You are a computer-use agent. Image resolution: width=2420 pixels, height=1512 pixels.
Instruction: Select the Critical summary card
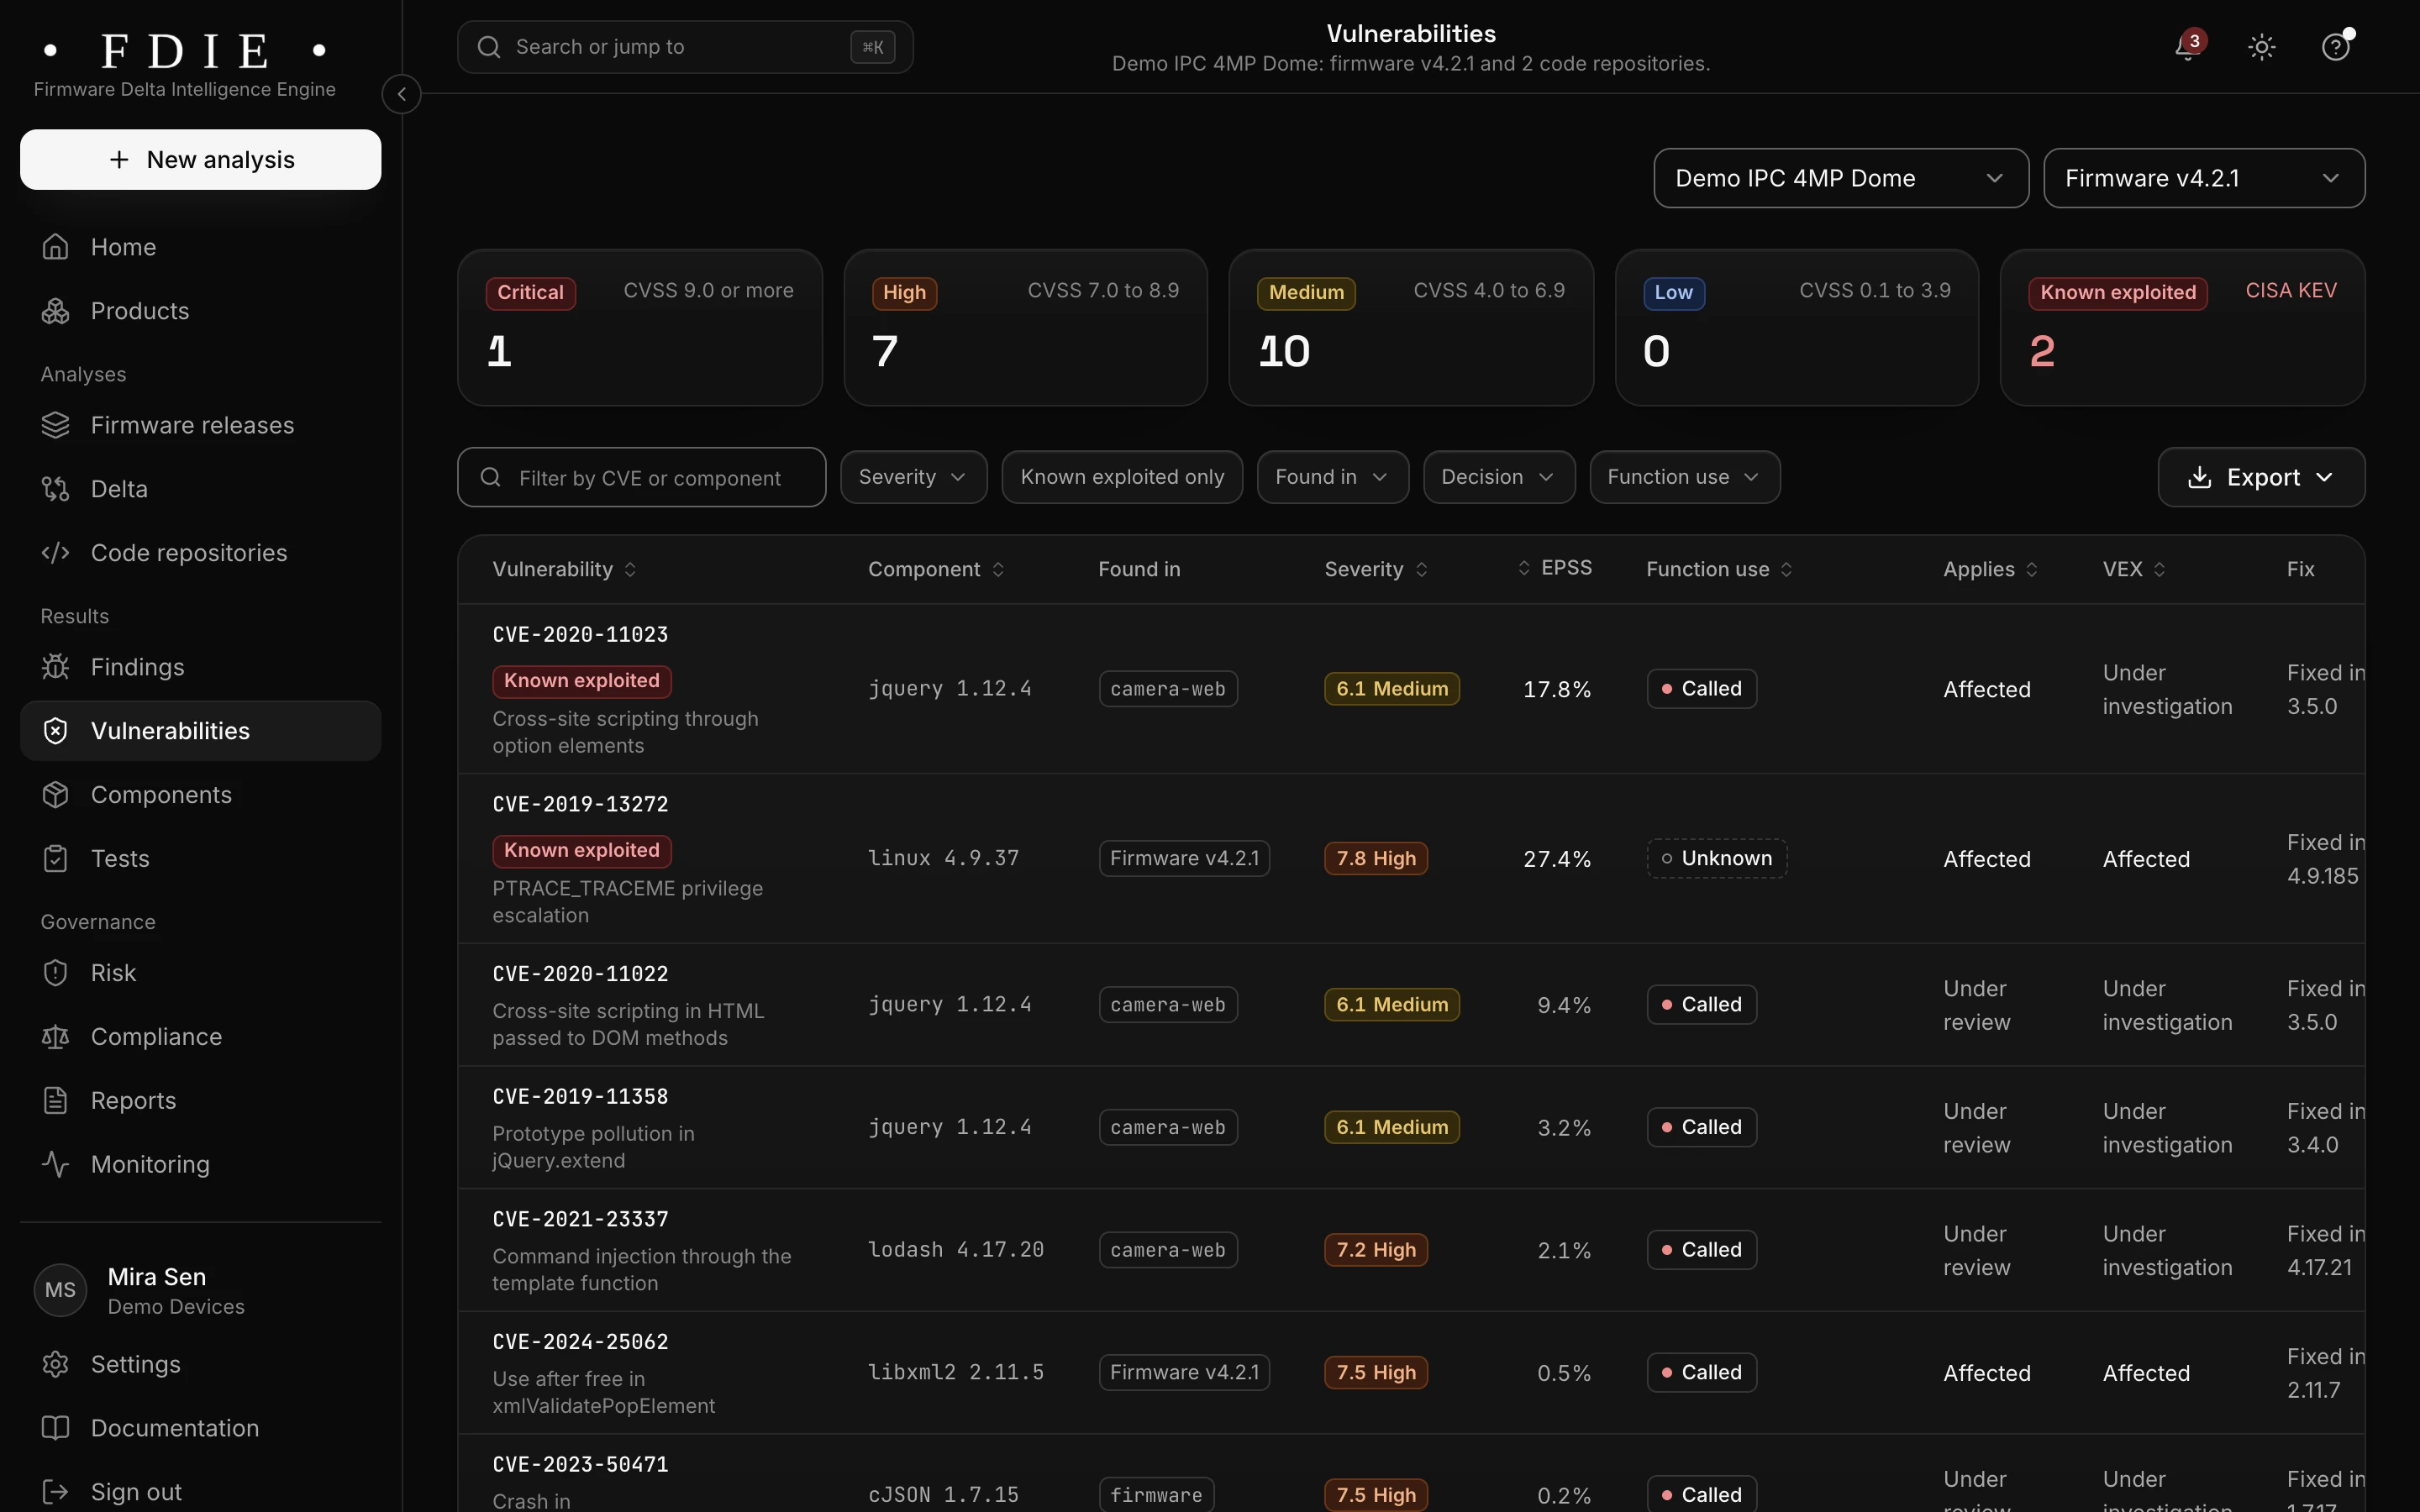(640, 327)
